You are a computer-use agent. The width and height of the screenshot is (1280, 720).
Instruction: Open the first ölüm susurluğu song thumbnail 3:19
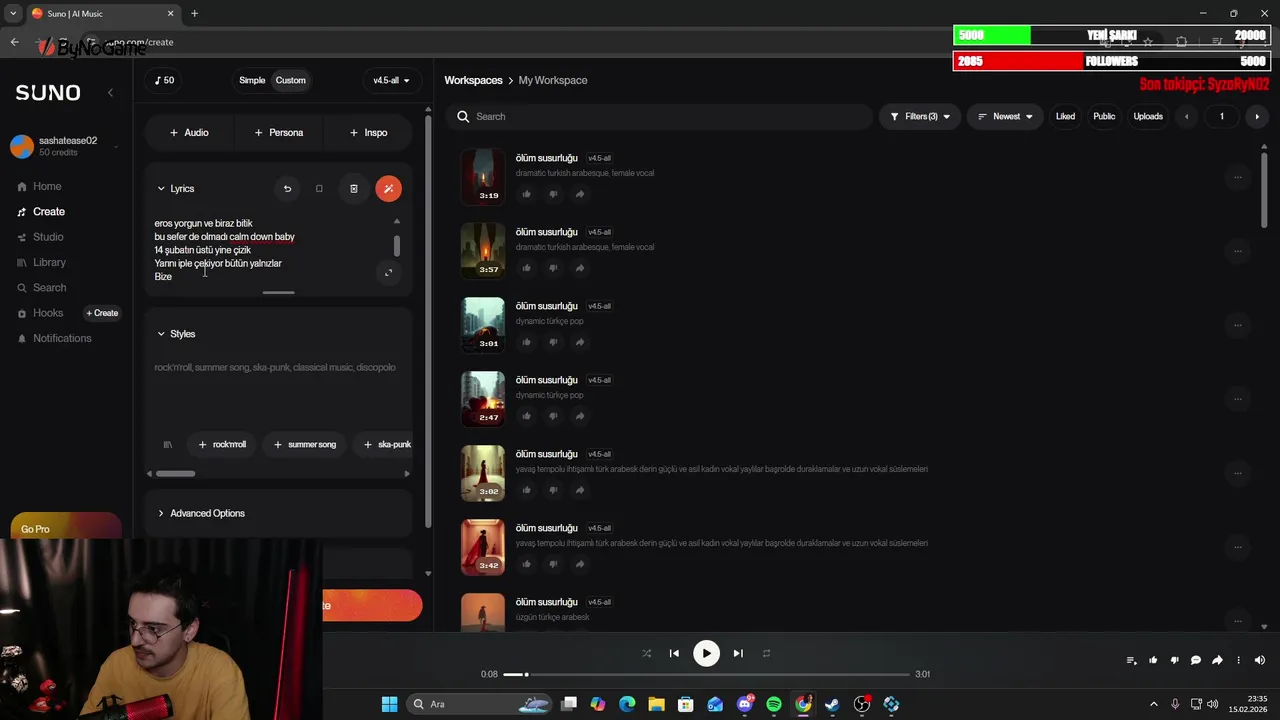tap(483, 176)
